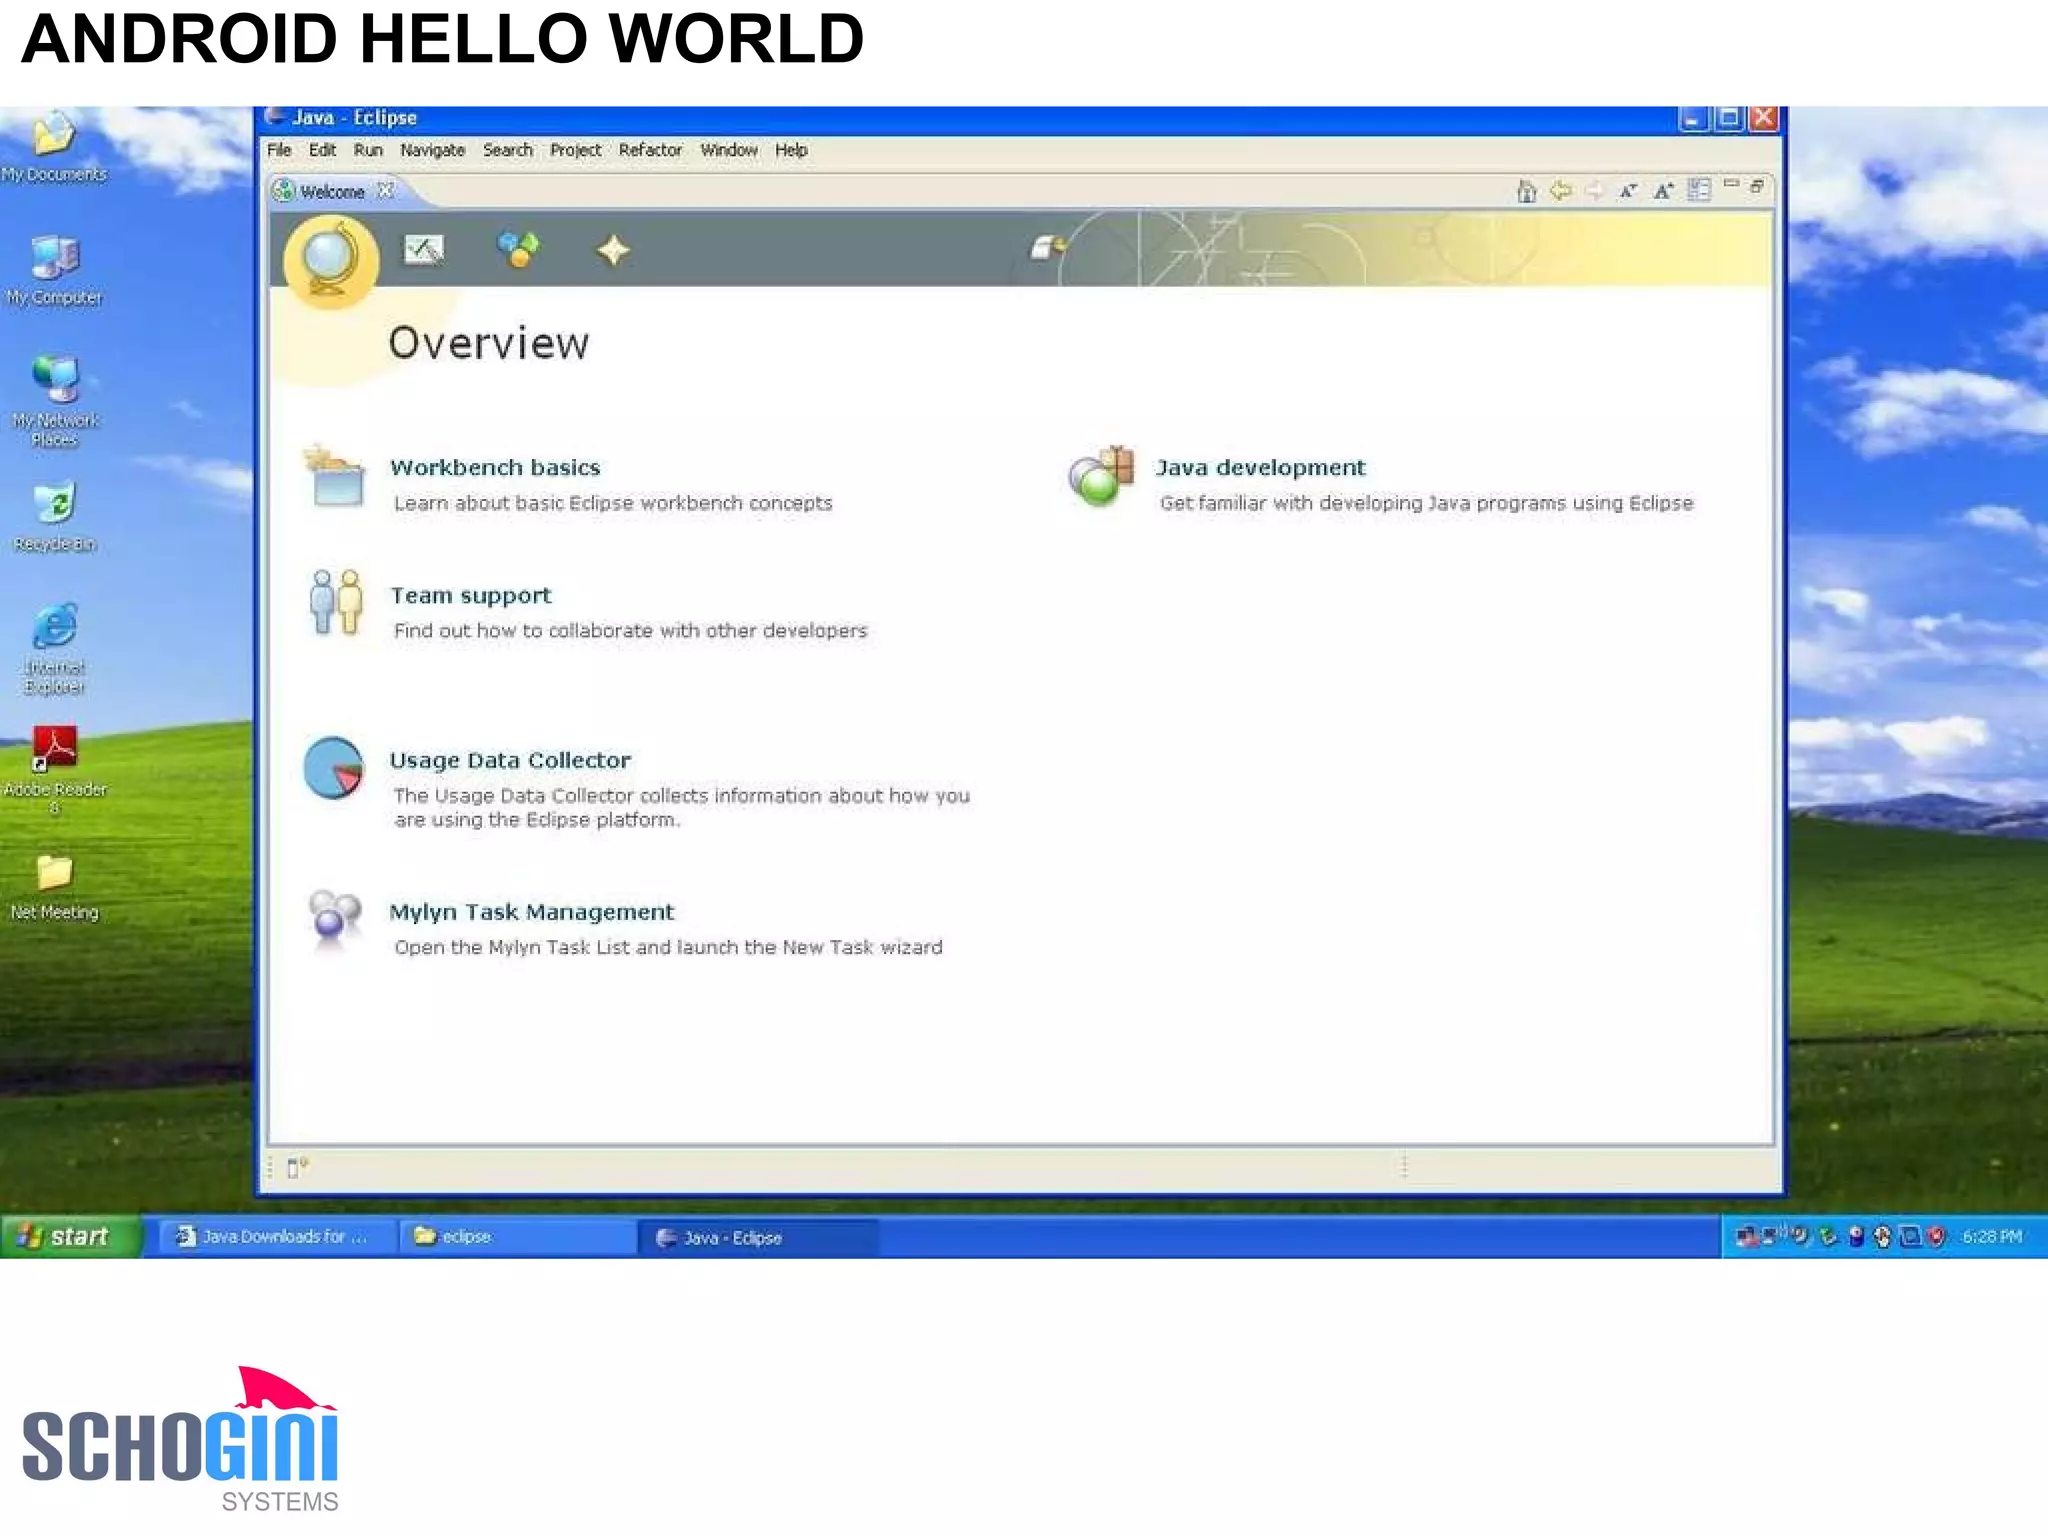The height and width of the screenshot is (1536, 2048).
Task: Open the What's New star icon
Action: 613,250
